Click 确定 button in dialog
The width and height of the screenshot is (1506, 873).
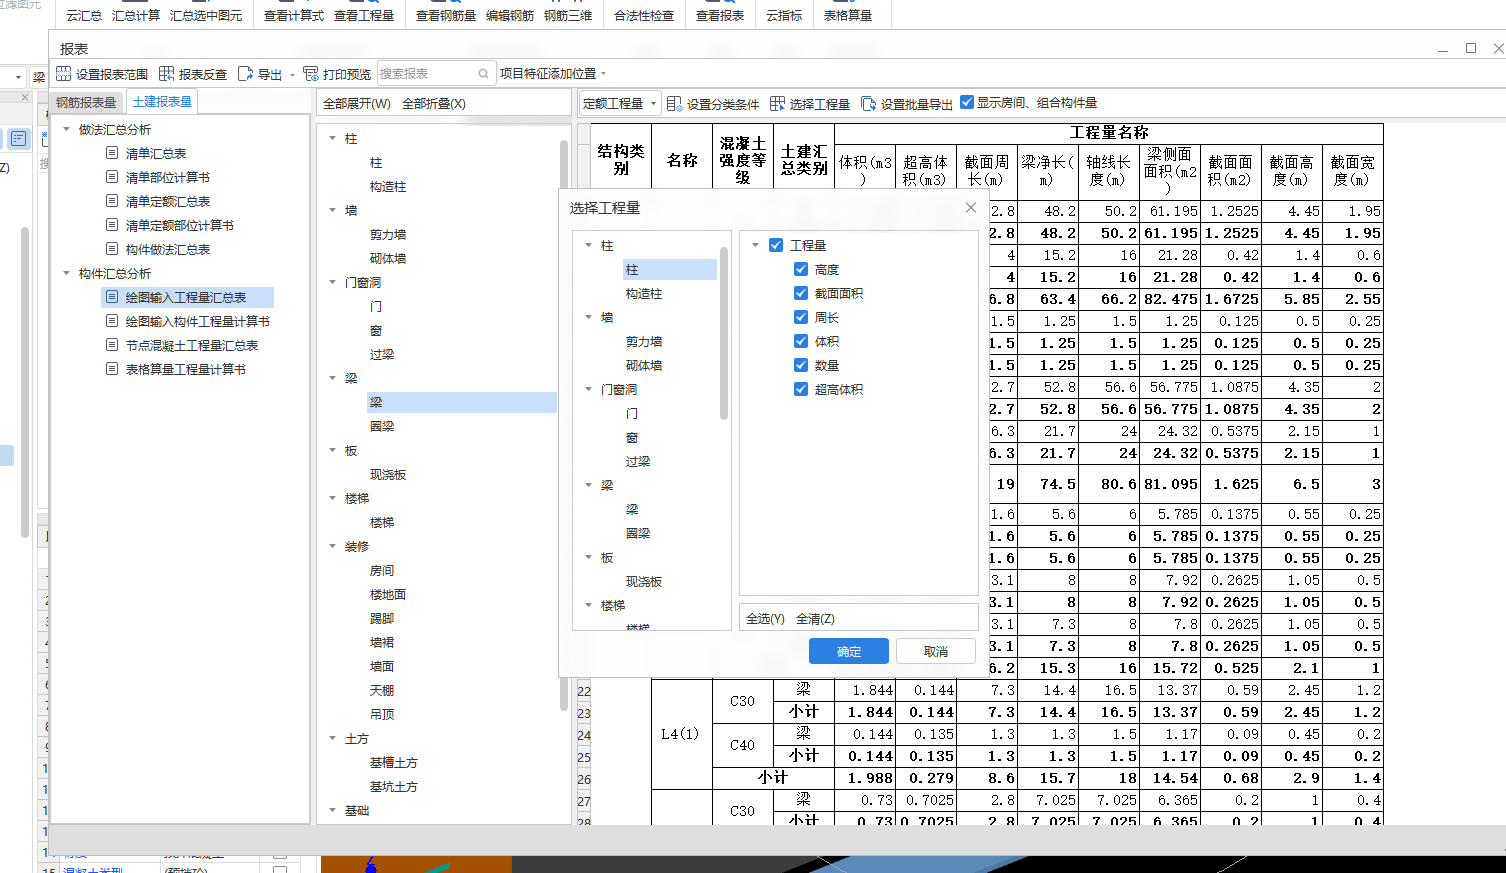849,651
